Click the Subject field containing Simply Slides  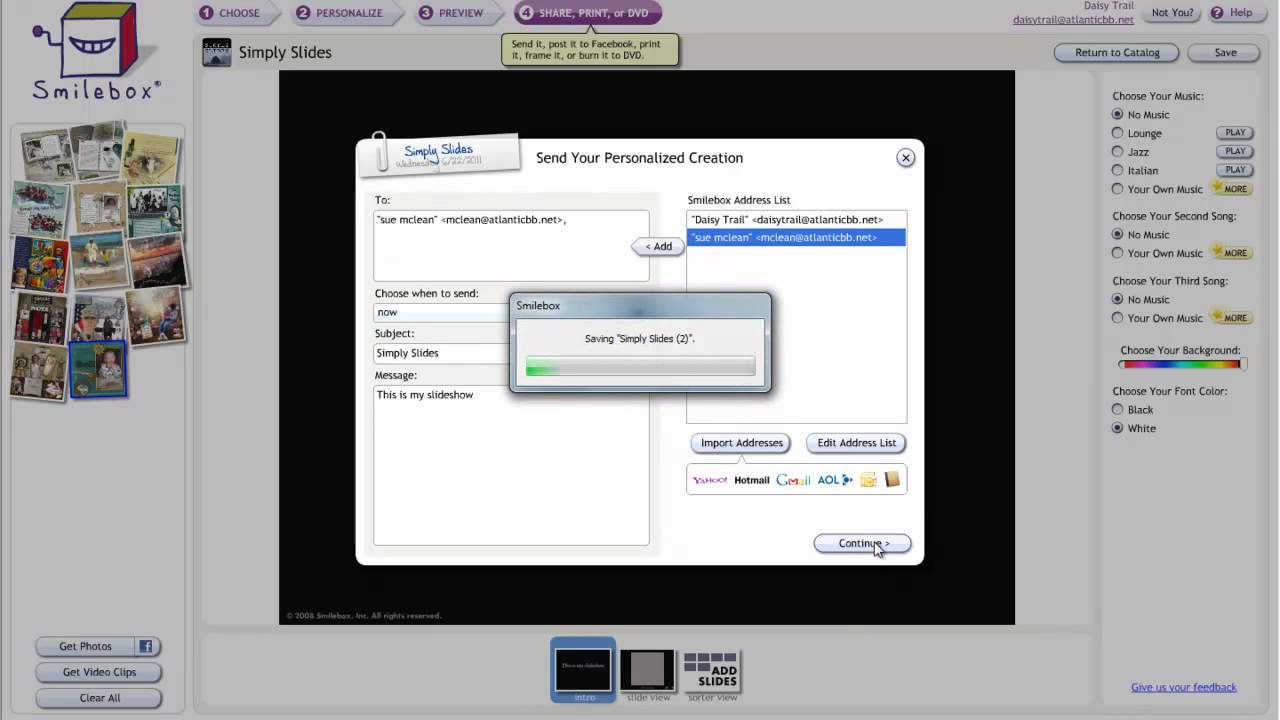441,353
